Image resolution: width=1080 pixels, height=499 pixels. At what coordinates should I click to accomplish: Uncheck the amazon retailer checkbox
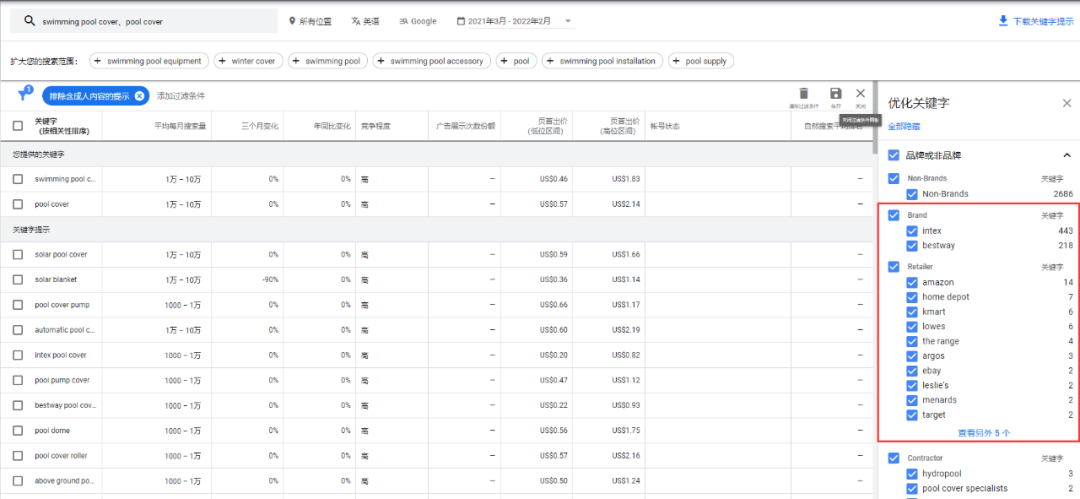coord(912,283)
